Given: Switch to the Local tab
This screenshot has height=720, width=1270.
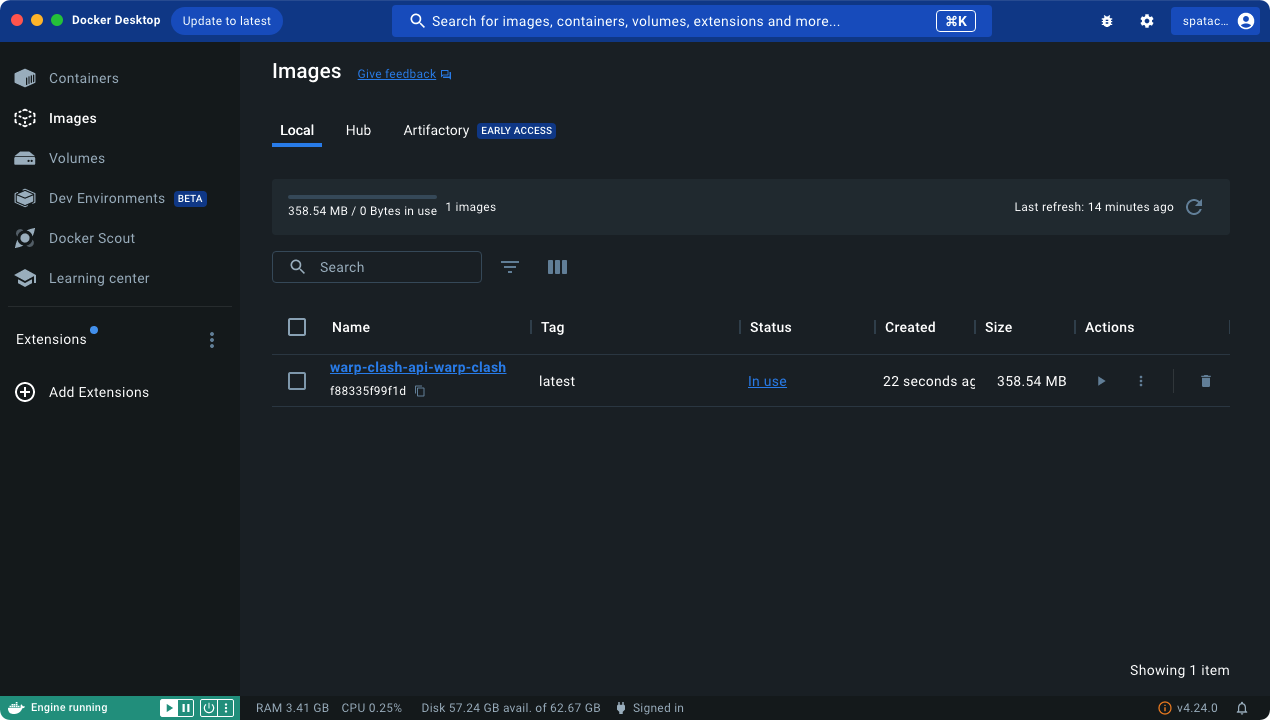Looking at the screenshot, I should (297, 130).
